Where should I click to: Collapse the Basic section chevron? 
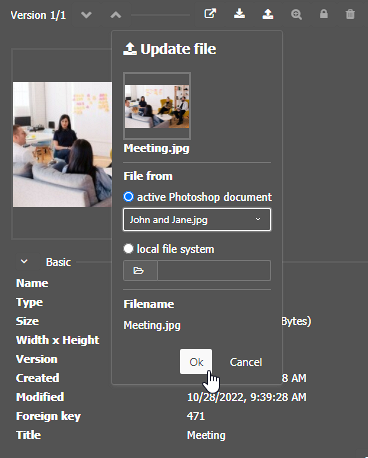pos(24,262)
